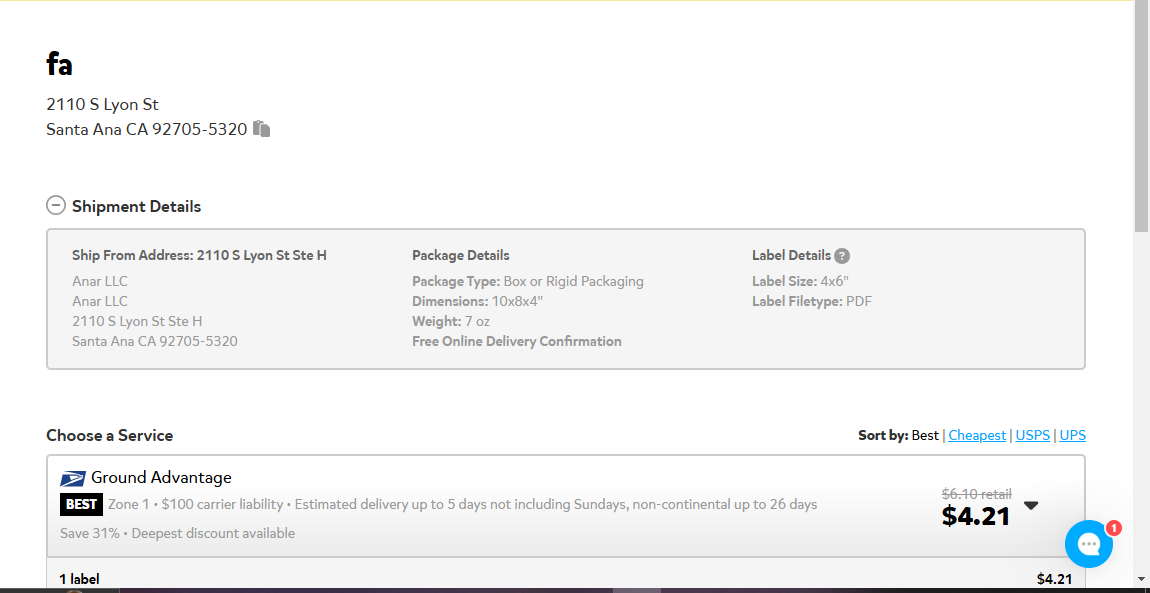
Task: Click the crossed-out $6.10 retail price
Action: [976, 494]
